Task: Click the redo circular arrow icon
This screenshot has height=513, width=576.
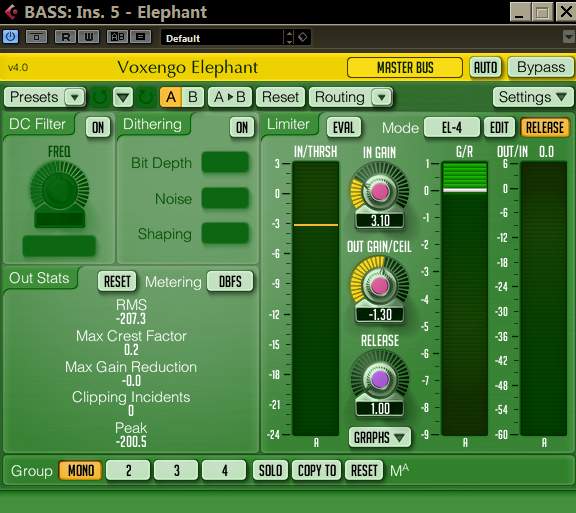Action: point(146,97)
